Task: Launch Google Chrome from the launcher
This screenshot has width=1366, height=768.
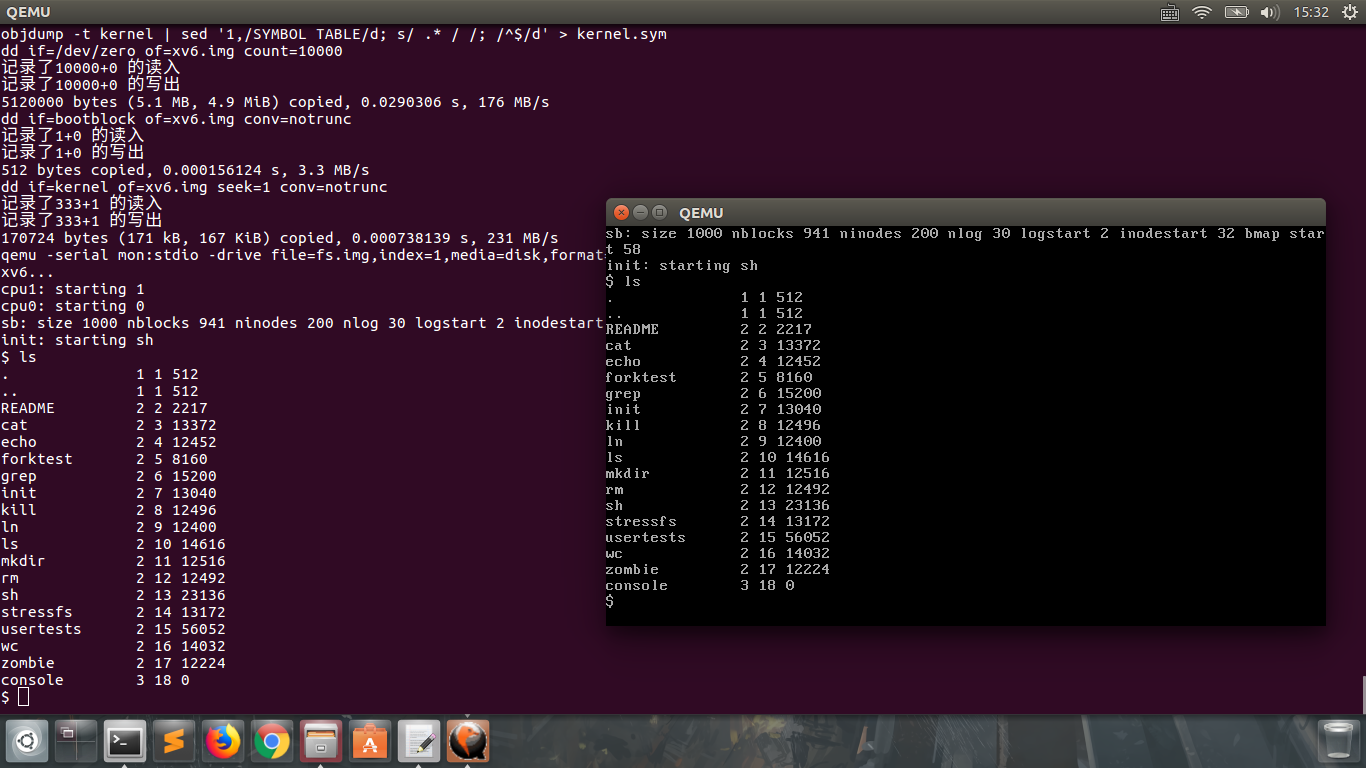Action: 271,741
